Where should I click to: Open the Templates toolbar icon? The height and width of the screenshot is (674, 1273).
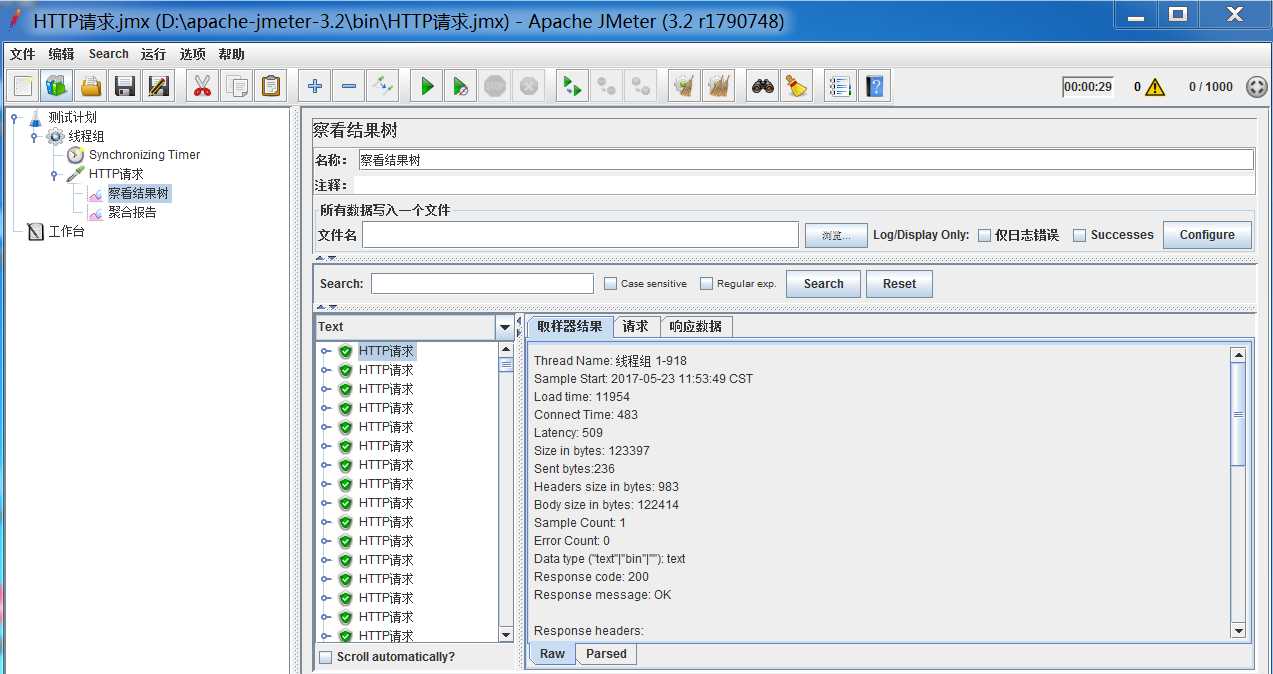tap(57, 86)
